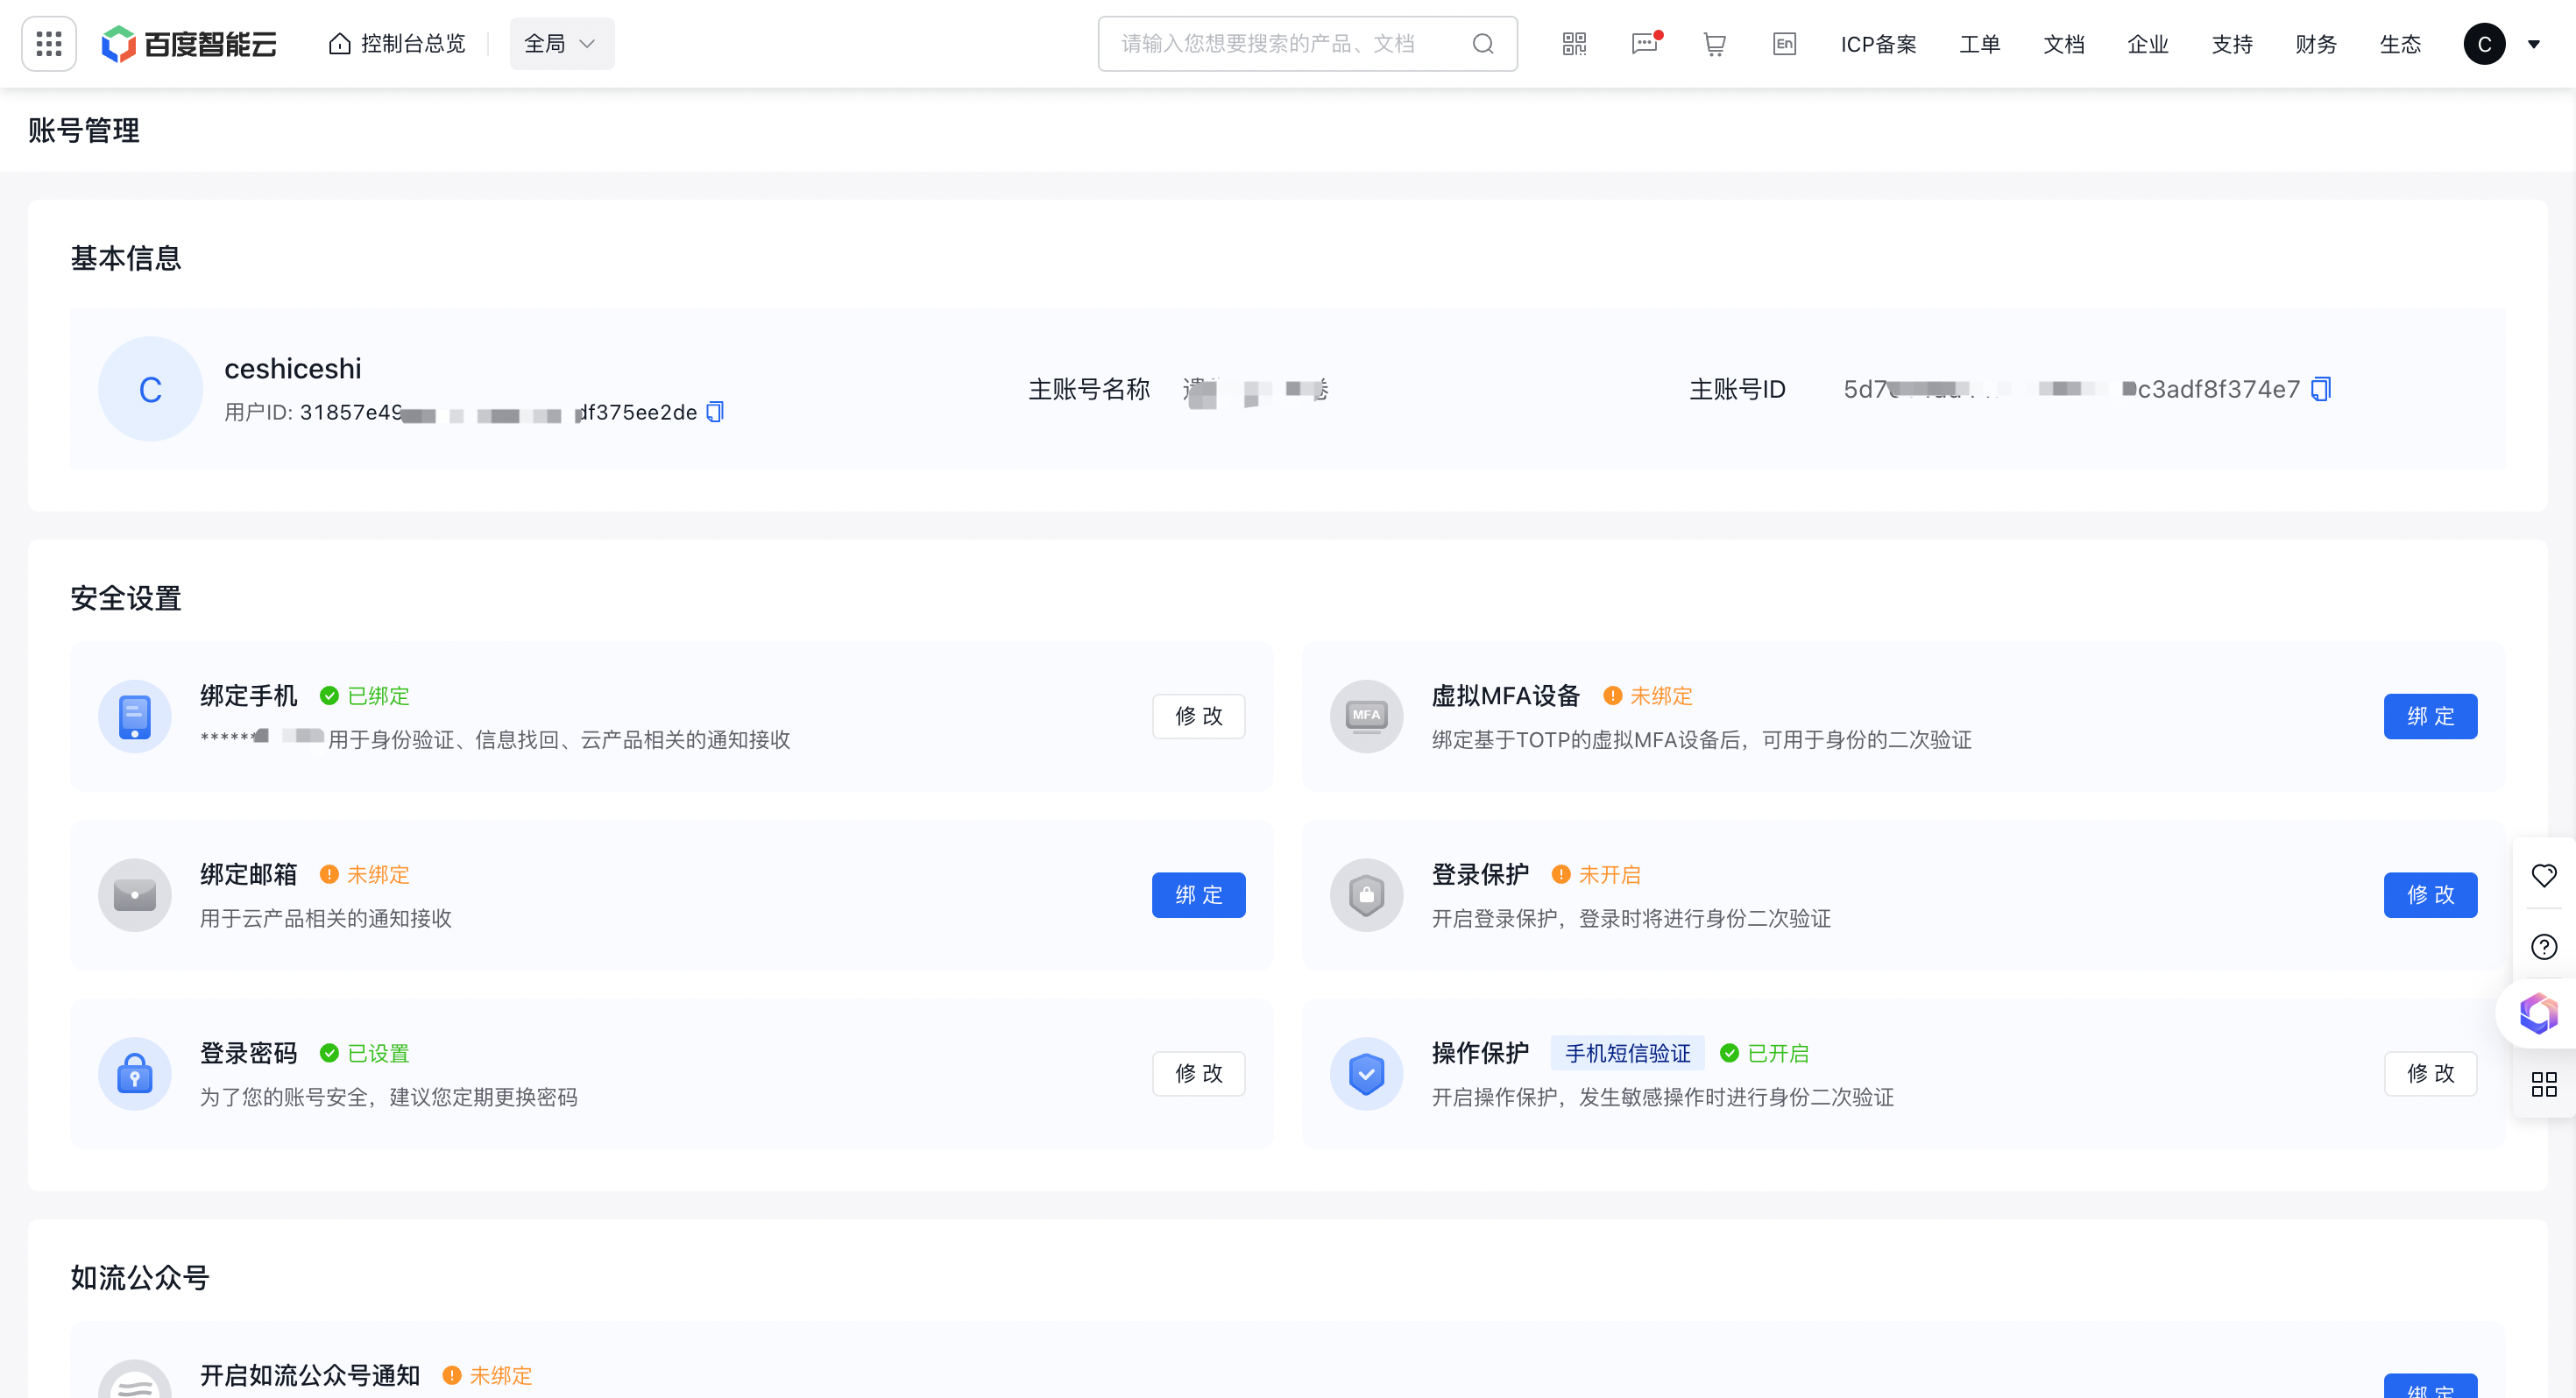The width and height of the screenshot is (2576, 1398).
Task: Click the 操作保护 shield check icon
Action: point(1366,1073)
